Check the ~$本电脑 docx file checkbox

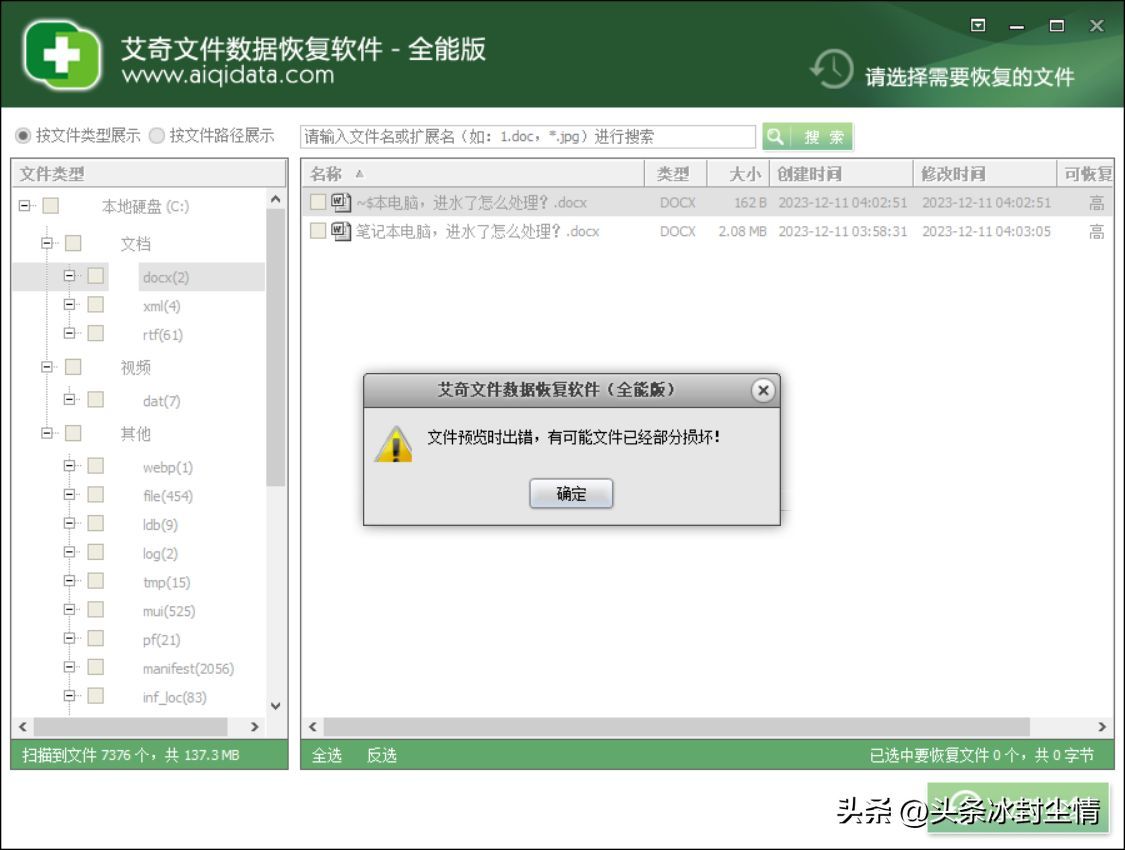[x=318, y=202]
